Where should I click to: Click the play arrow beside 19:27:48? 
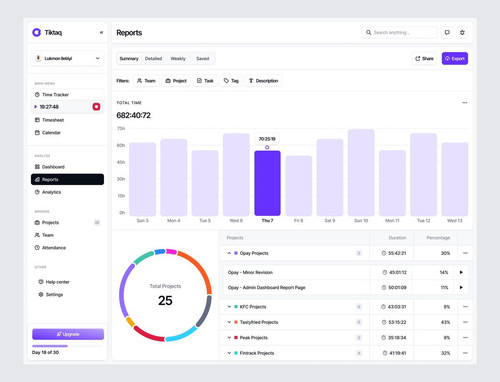pyautogui.click(x=36, y=107)
